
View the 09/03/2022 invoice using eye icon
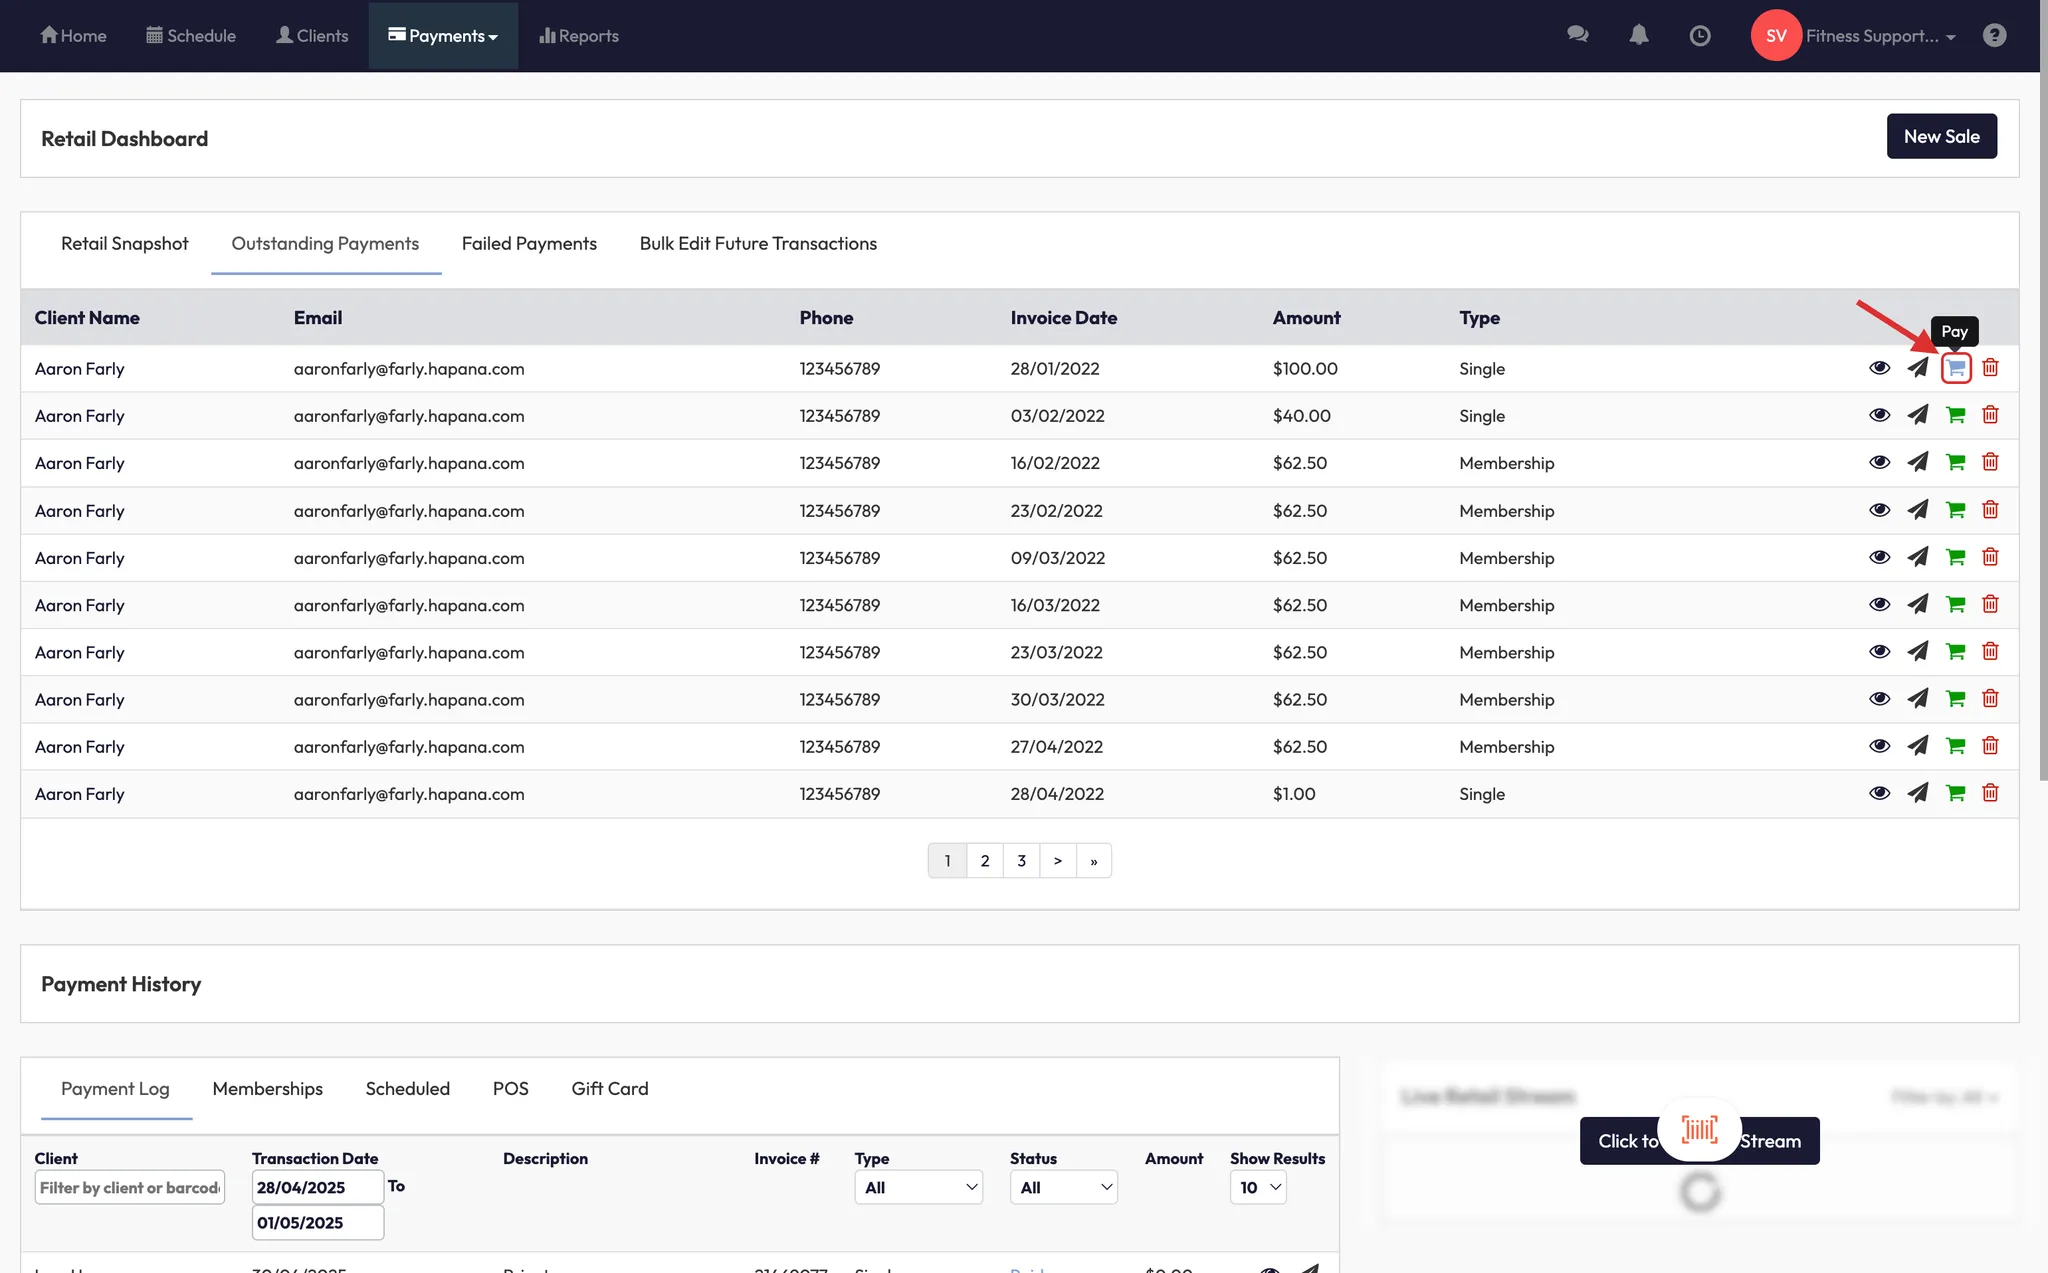click(1879, 557)
